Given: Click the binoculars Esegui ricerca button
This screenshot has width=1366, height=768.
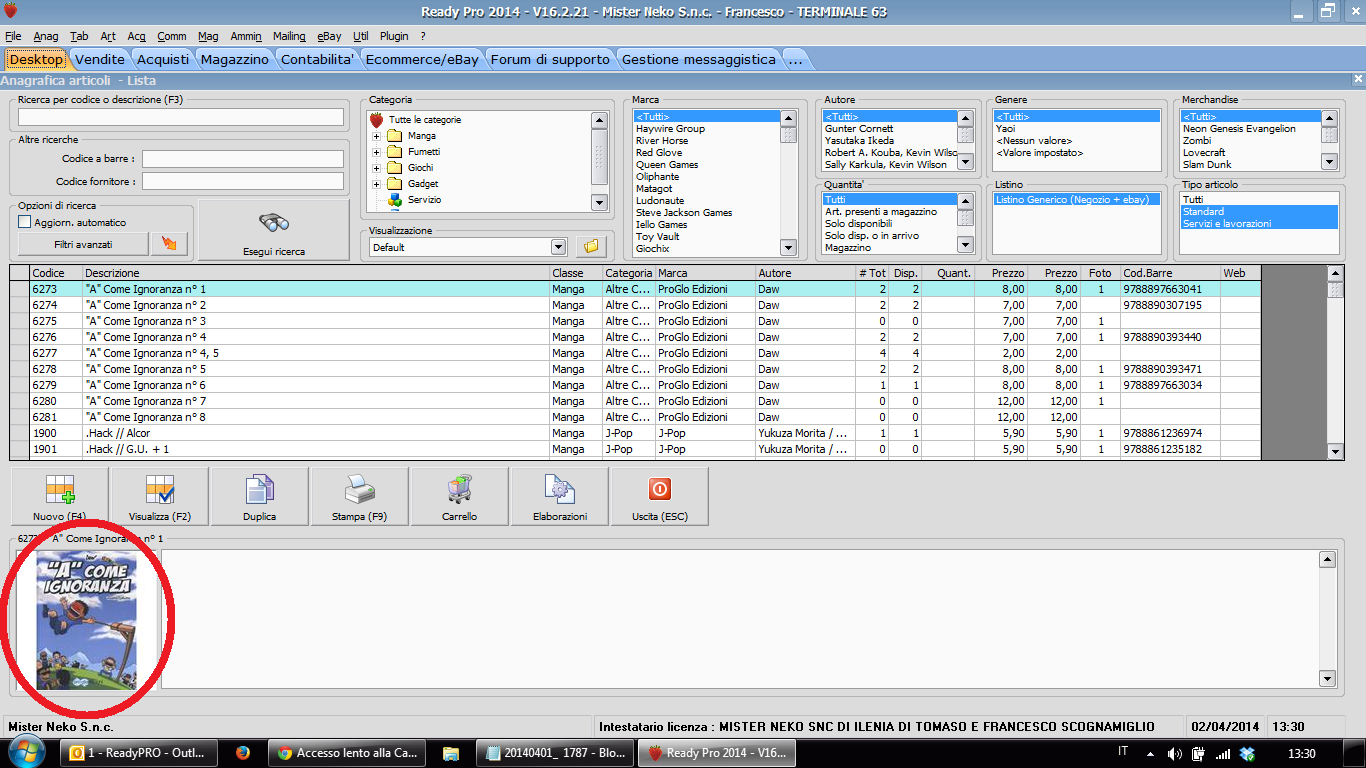Looking at the screenshot, I should pyautogui.click(x=274, y=230).
